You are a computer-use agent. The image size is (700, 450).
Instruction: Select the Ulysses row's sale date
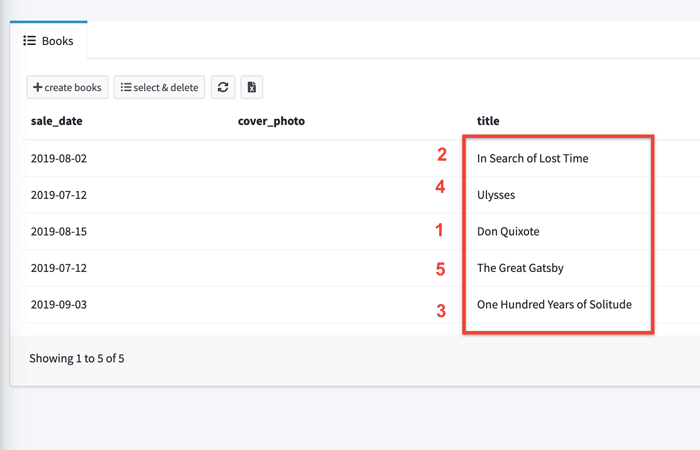pyautogui.click(x=59, y=195)
